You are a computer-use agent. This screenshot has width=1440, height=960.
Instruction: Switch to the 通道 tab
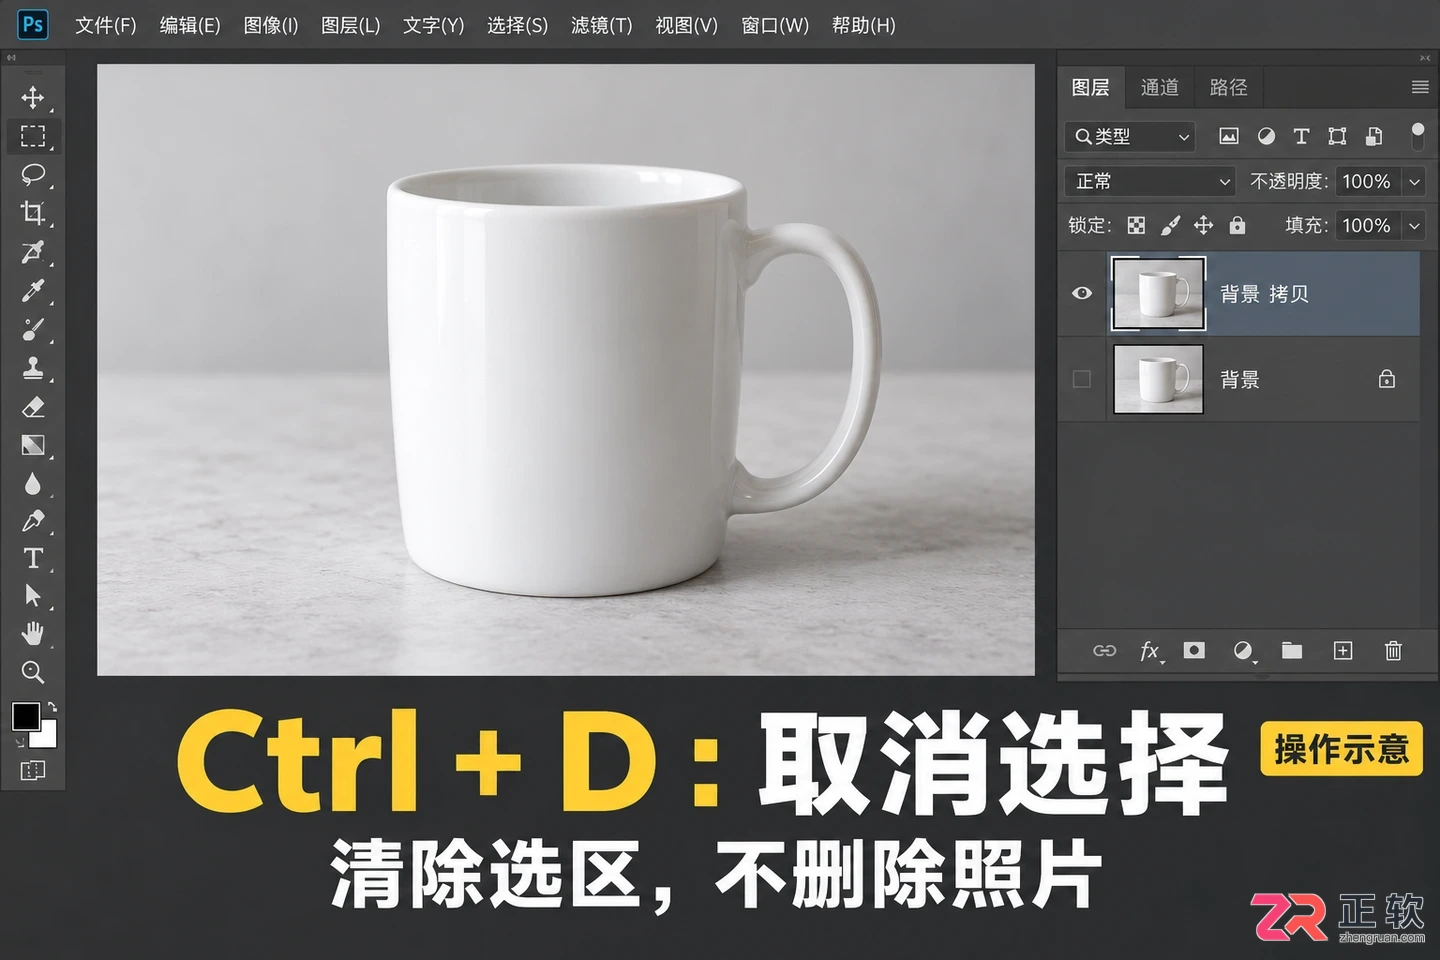point(1160,87)
